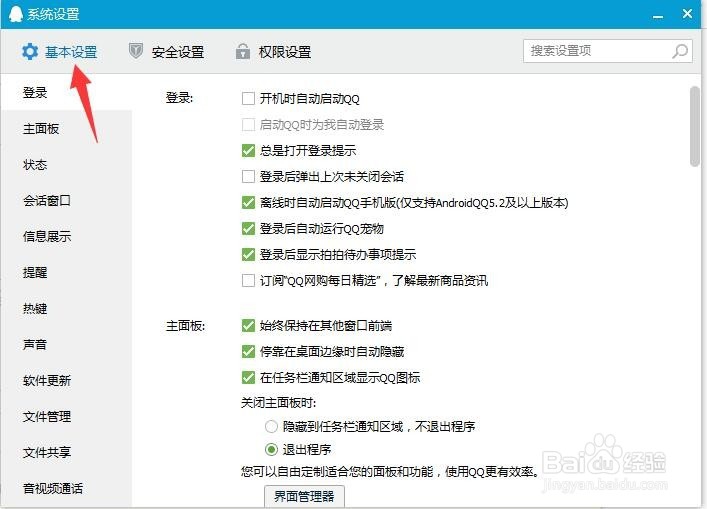Open the 界面管理器 button
The height and width of the screenshot is (509, 707).
tap(304, 496)
